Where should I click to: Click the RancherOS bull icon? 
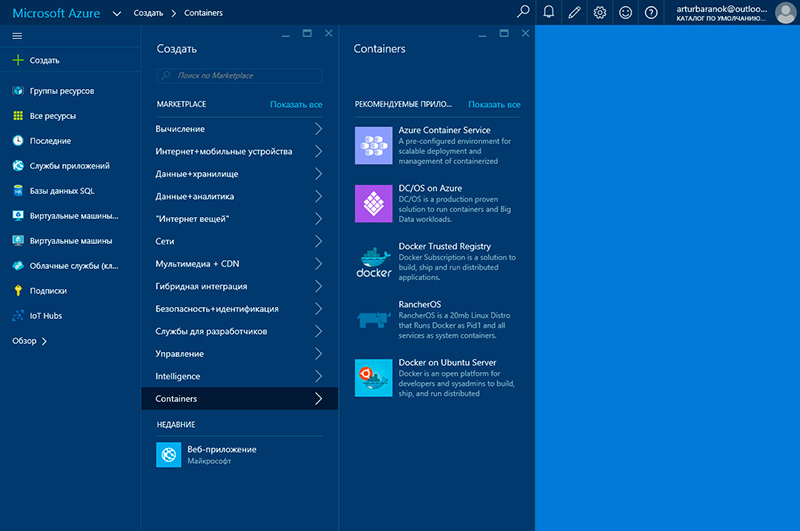tap(373, 320)
